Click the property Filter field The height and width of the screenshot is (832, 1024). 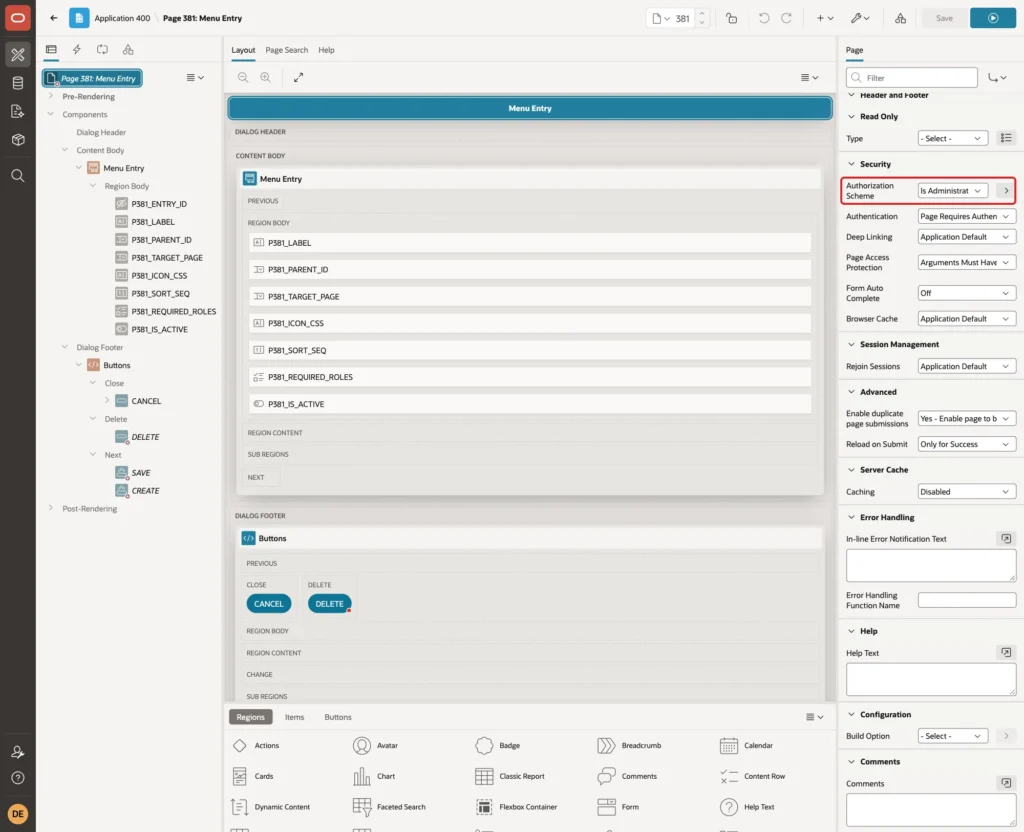click(912, 78)
